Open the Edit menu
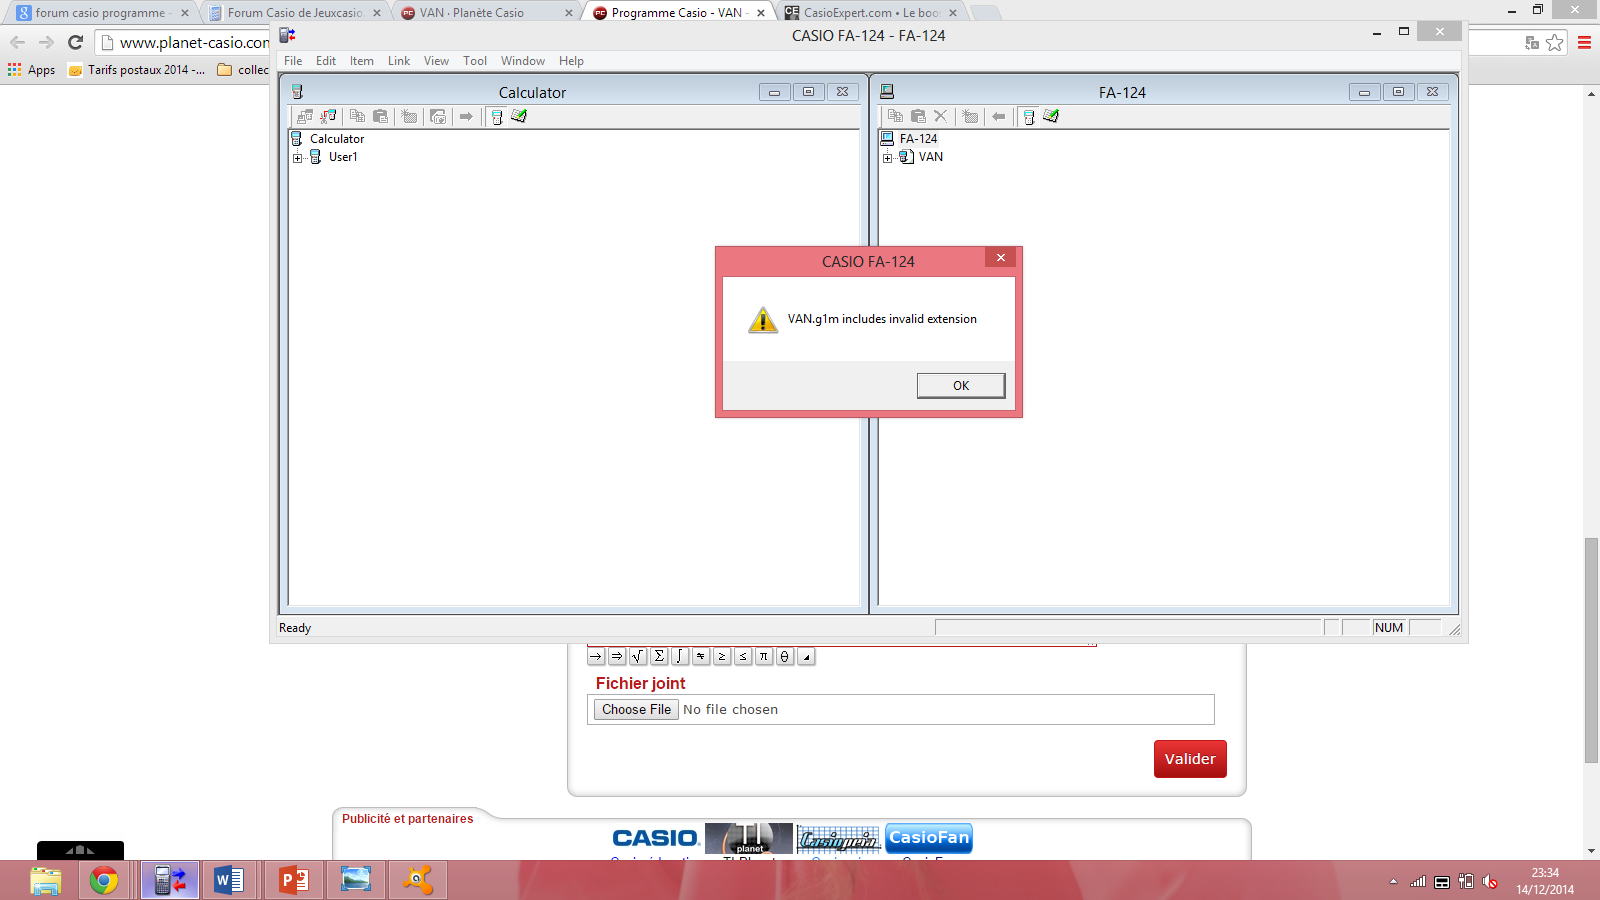The width and height of the screenshot is (1600, 900). [326, 61]
